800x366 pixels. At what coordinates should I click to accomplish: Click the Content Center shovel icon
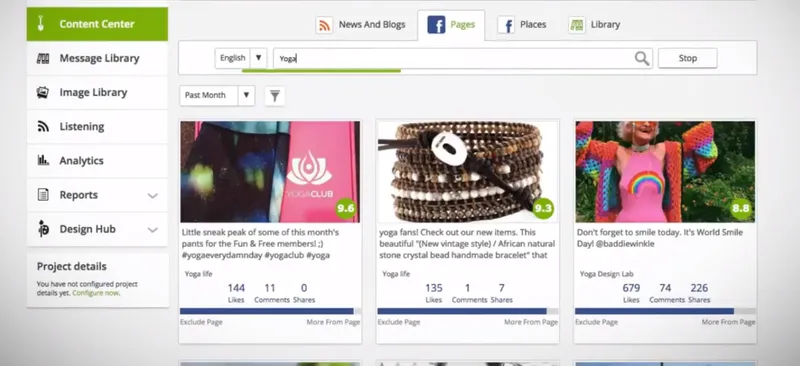41,24
